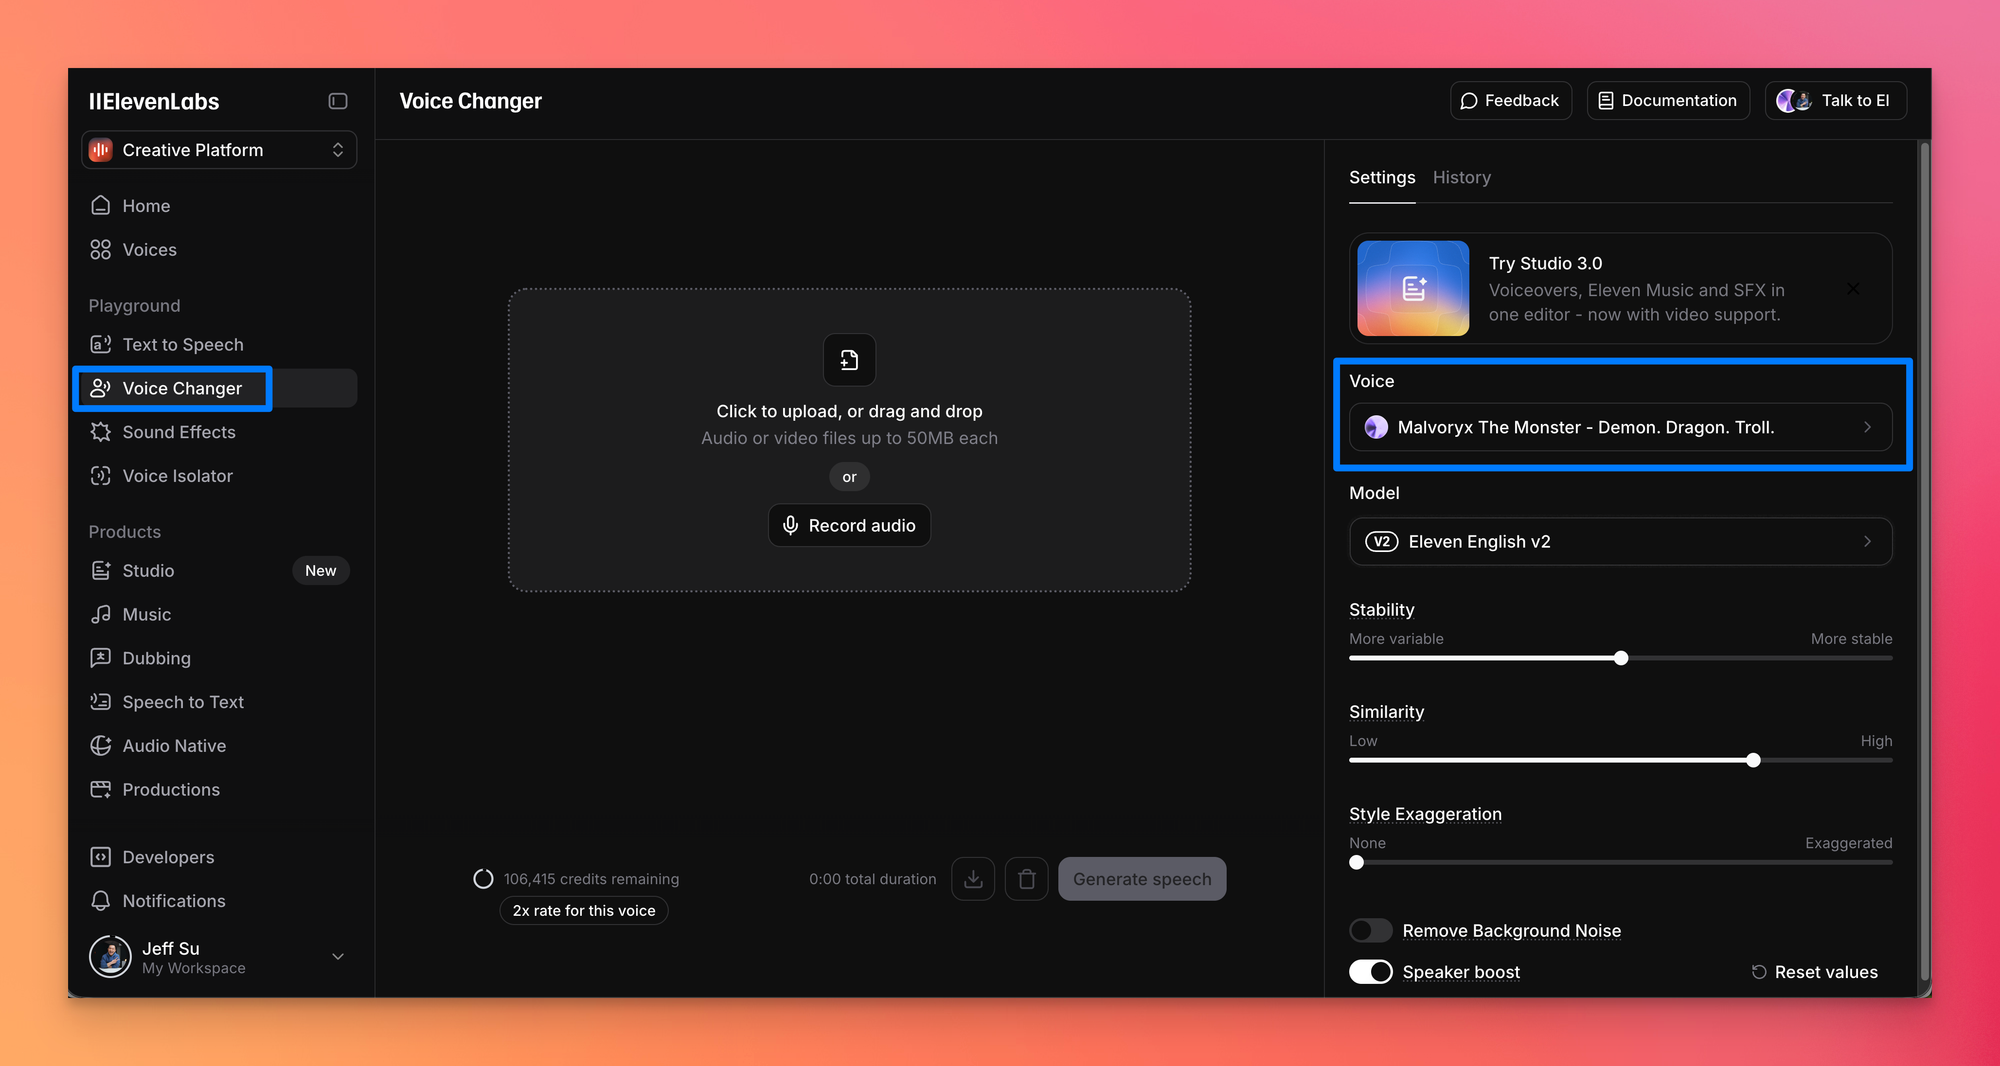The height and width of the screenshot is (1066, 2000).
Task: Click the Malvoryx voice avatar icon
Action: click(x=1376, y=427)
